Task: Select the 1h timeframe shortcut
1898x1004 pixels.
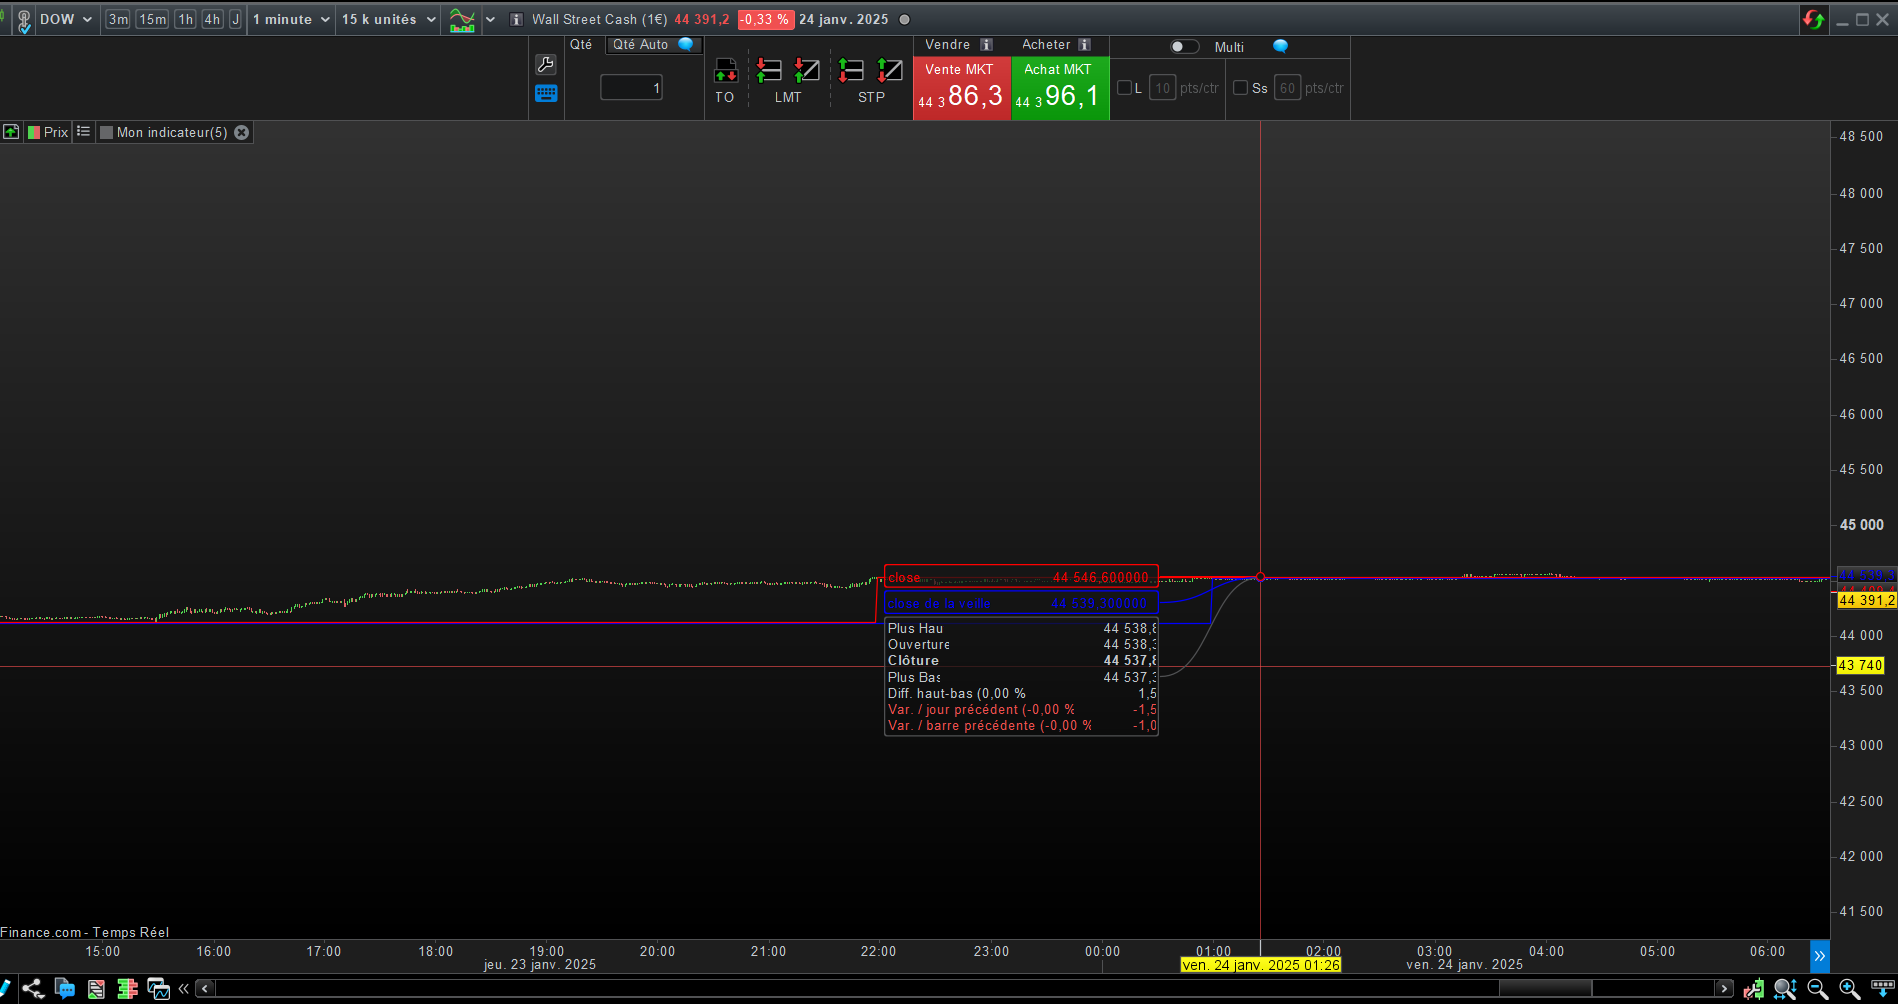Action: point(186,20)
